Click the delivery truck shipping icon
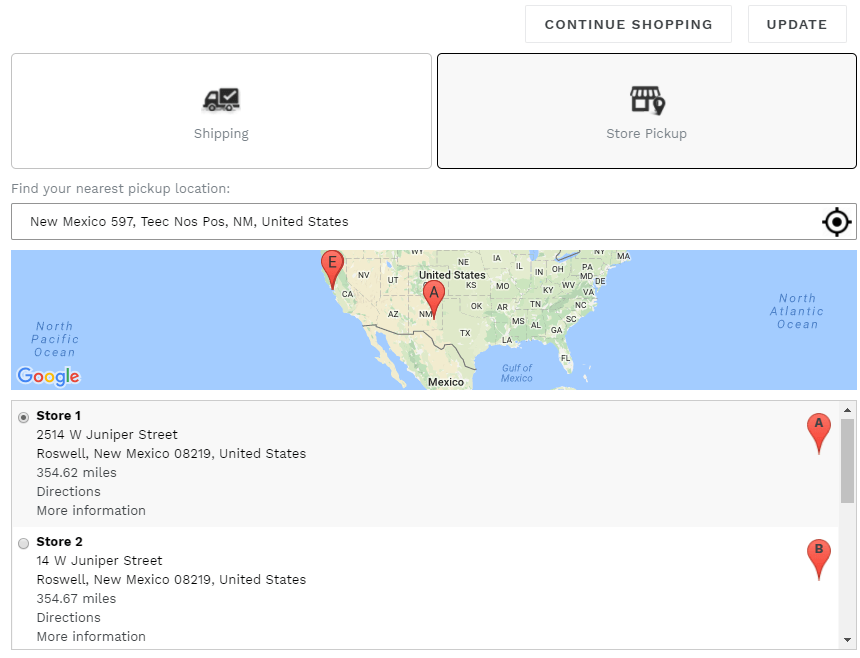The image size is (860, 658). 221,100
